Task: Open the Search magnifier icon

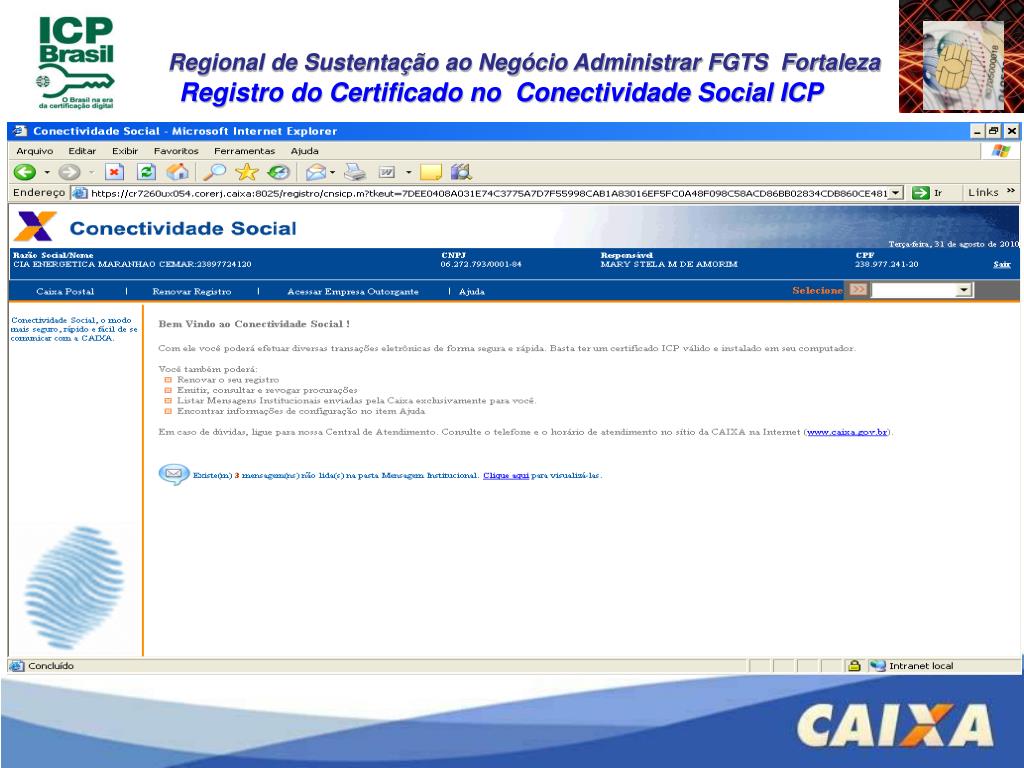Action: point(214,172)
